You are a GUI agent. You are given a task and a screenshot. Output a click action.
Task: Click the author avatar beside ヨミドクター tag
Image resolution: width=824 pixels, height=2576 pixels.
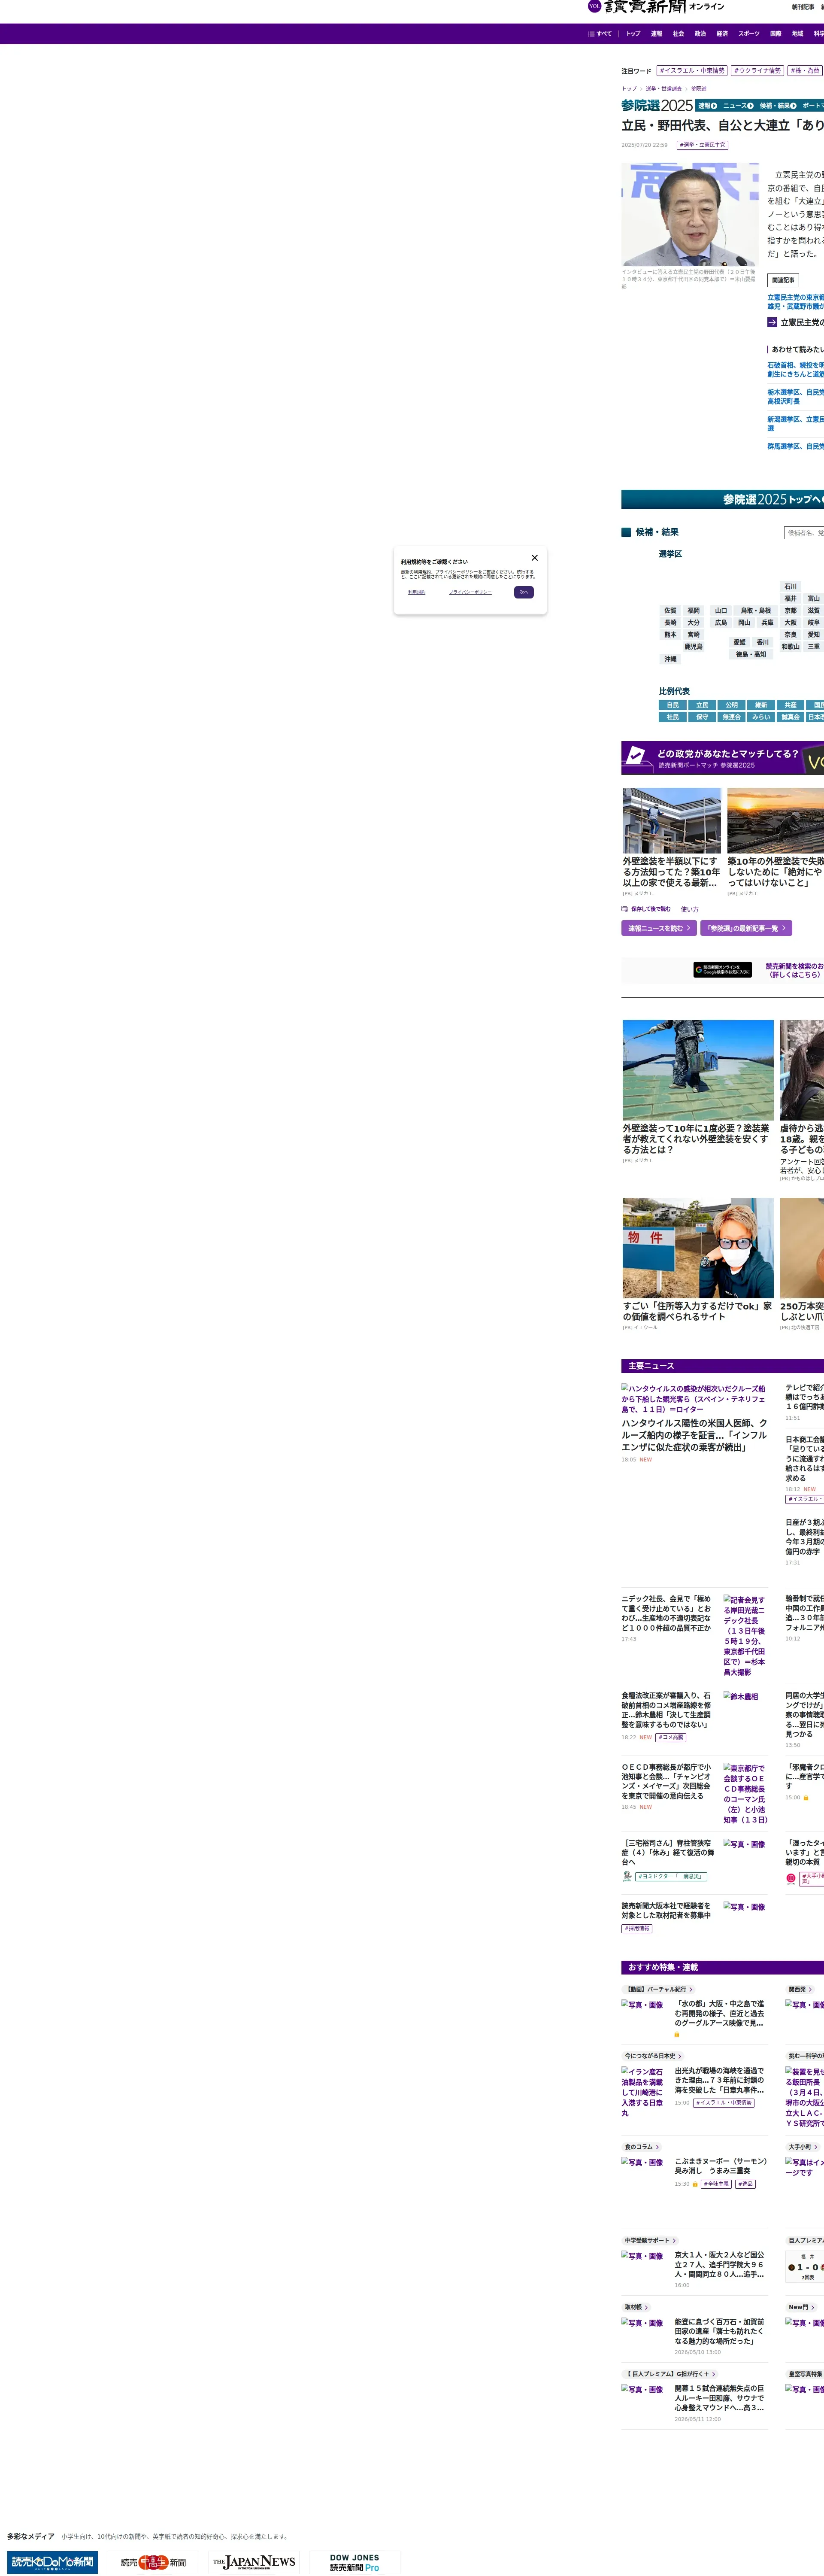(x=627, y=1876)
